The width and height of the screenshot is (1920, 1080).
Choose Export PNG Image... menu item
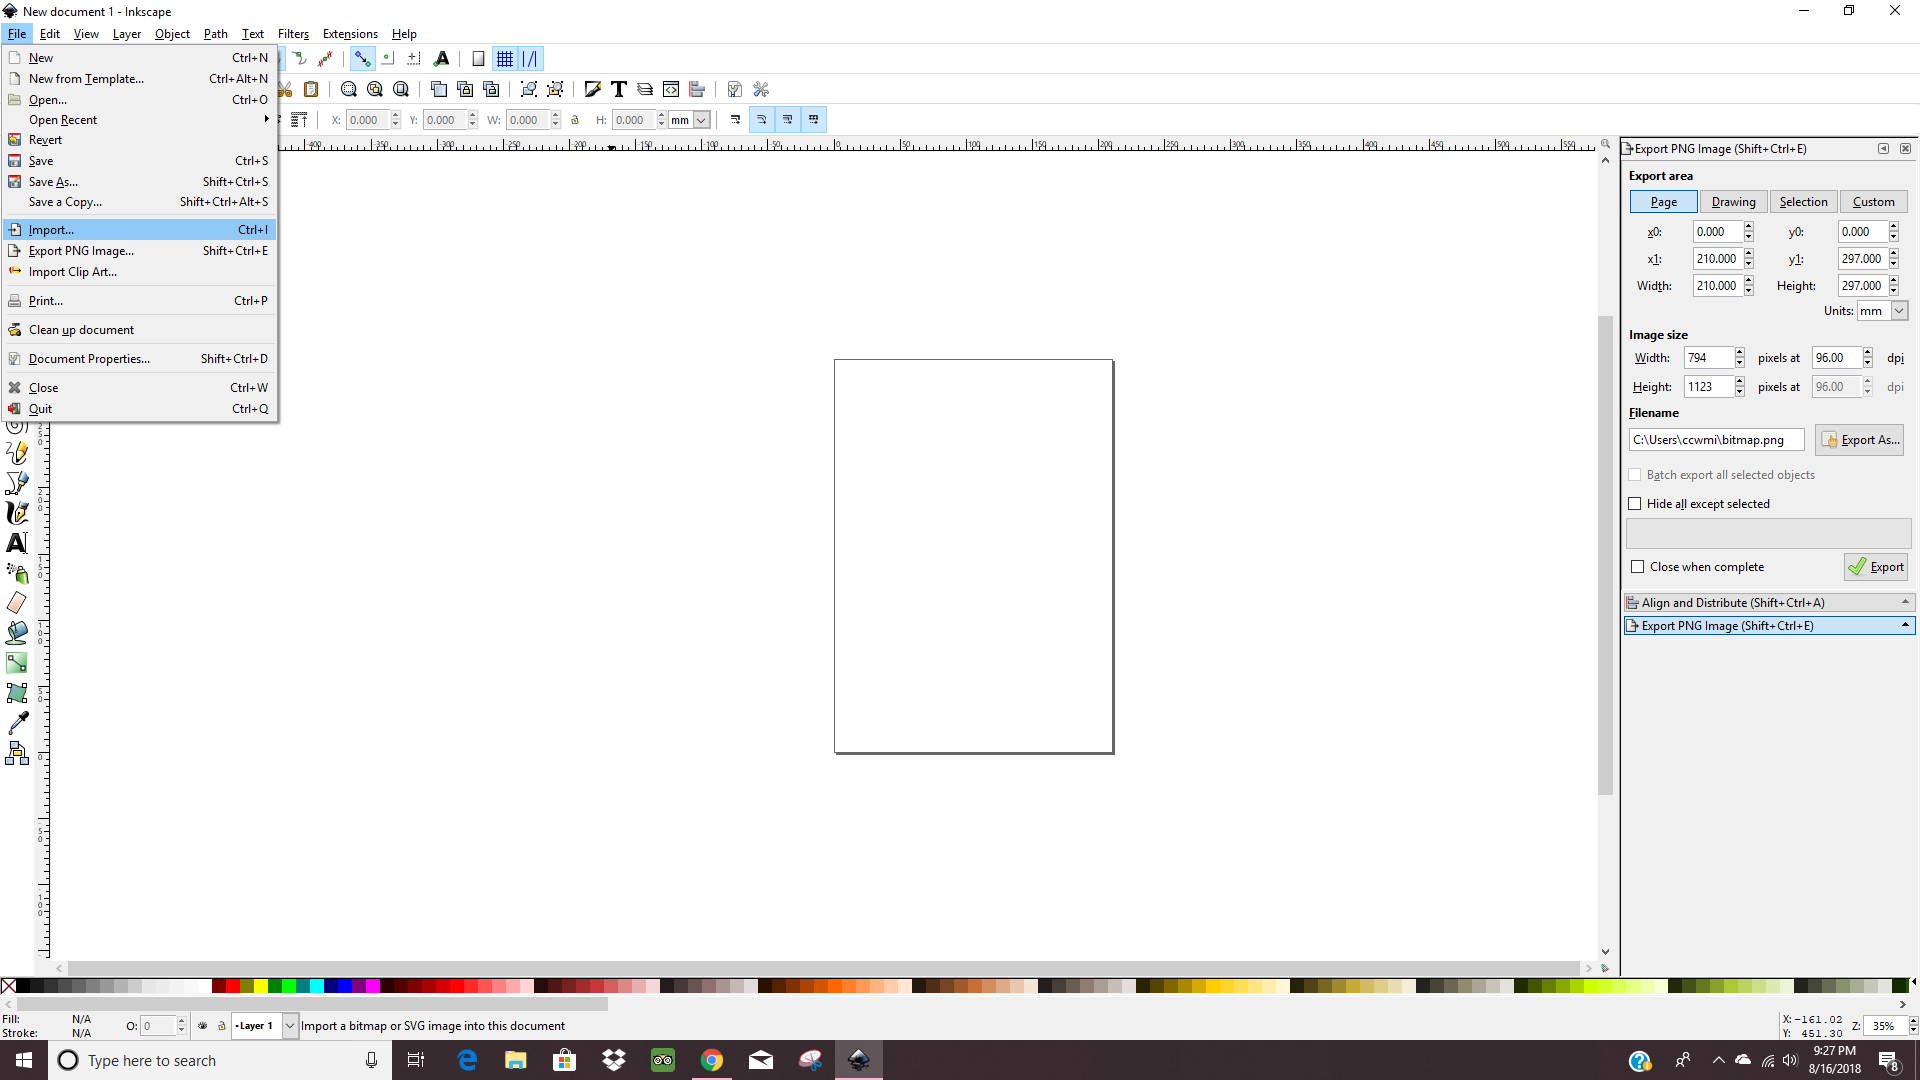click(140, 251)
